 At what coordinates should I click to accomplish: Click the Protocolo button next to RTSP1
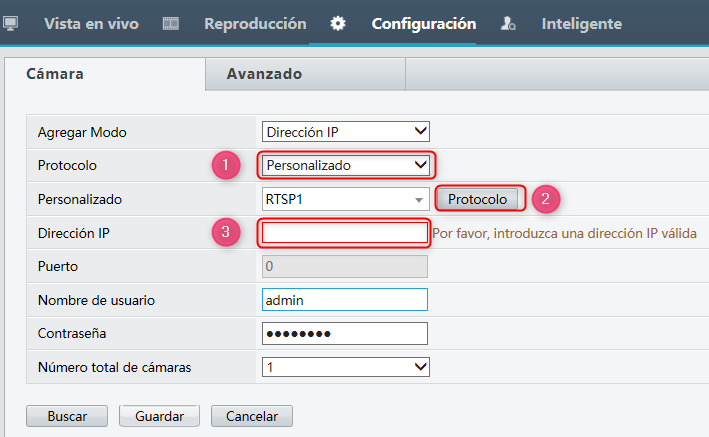pyautogui.click(x=477, y=199)
